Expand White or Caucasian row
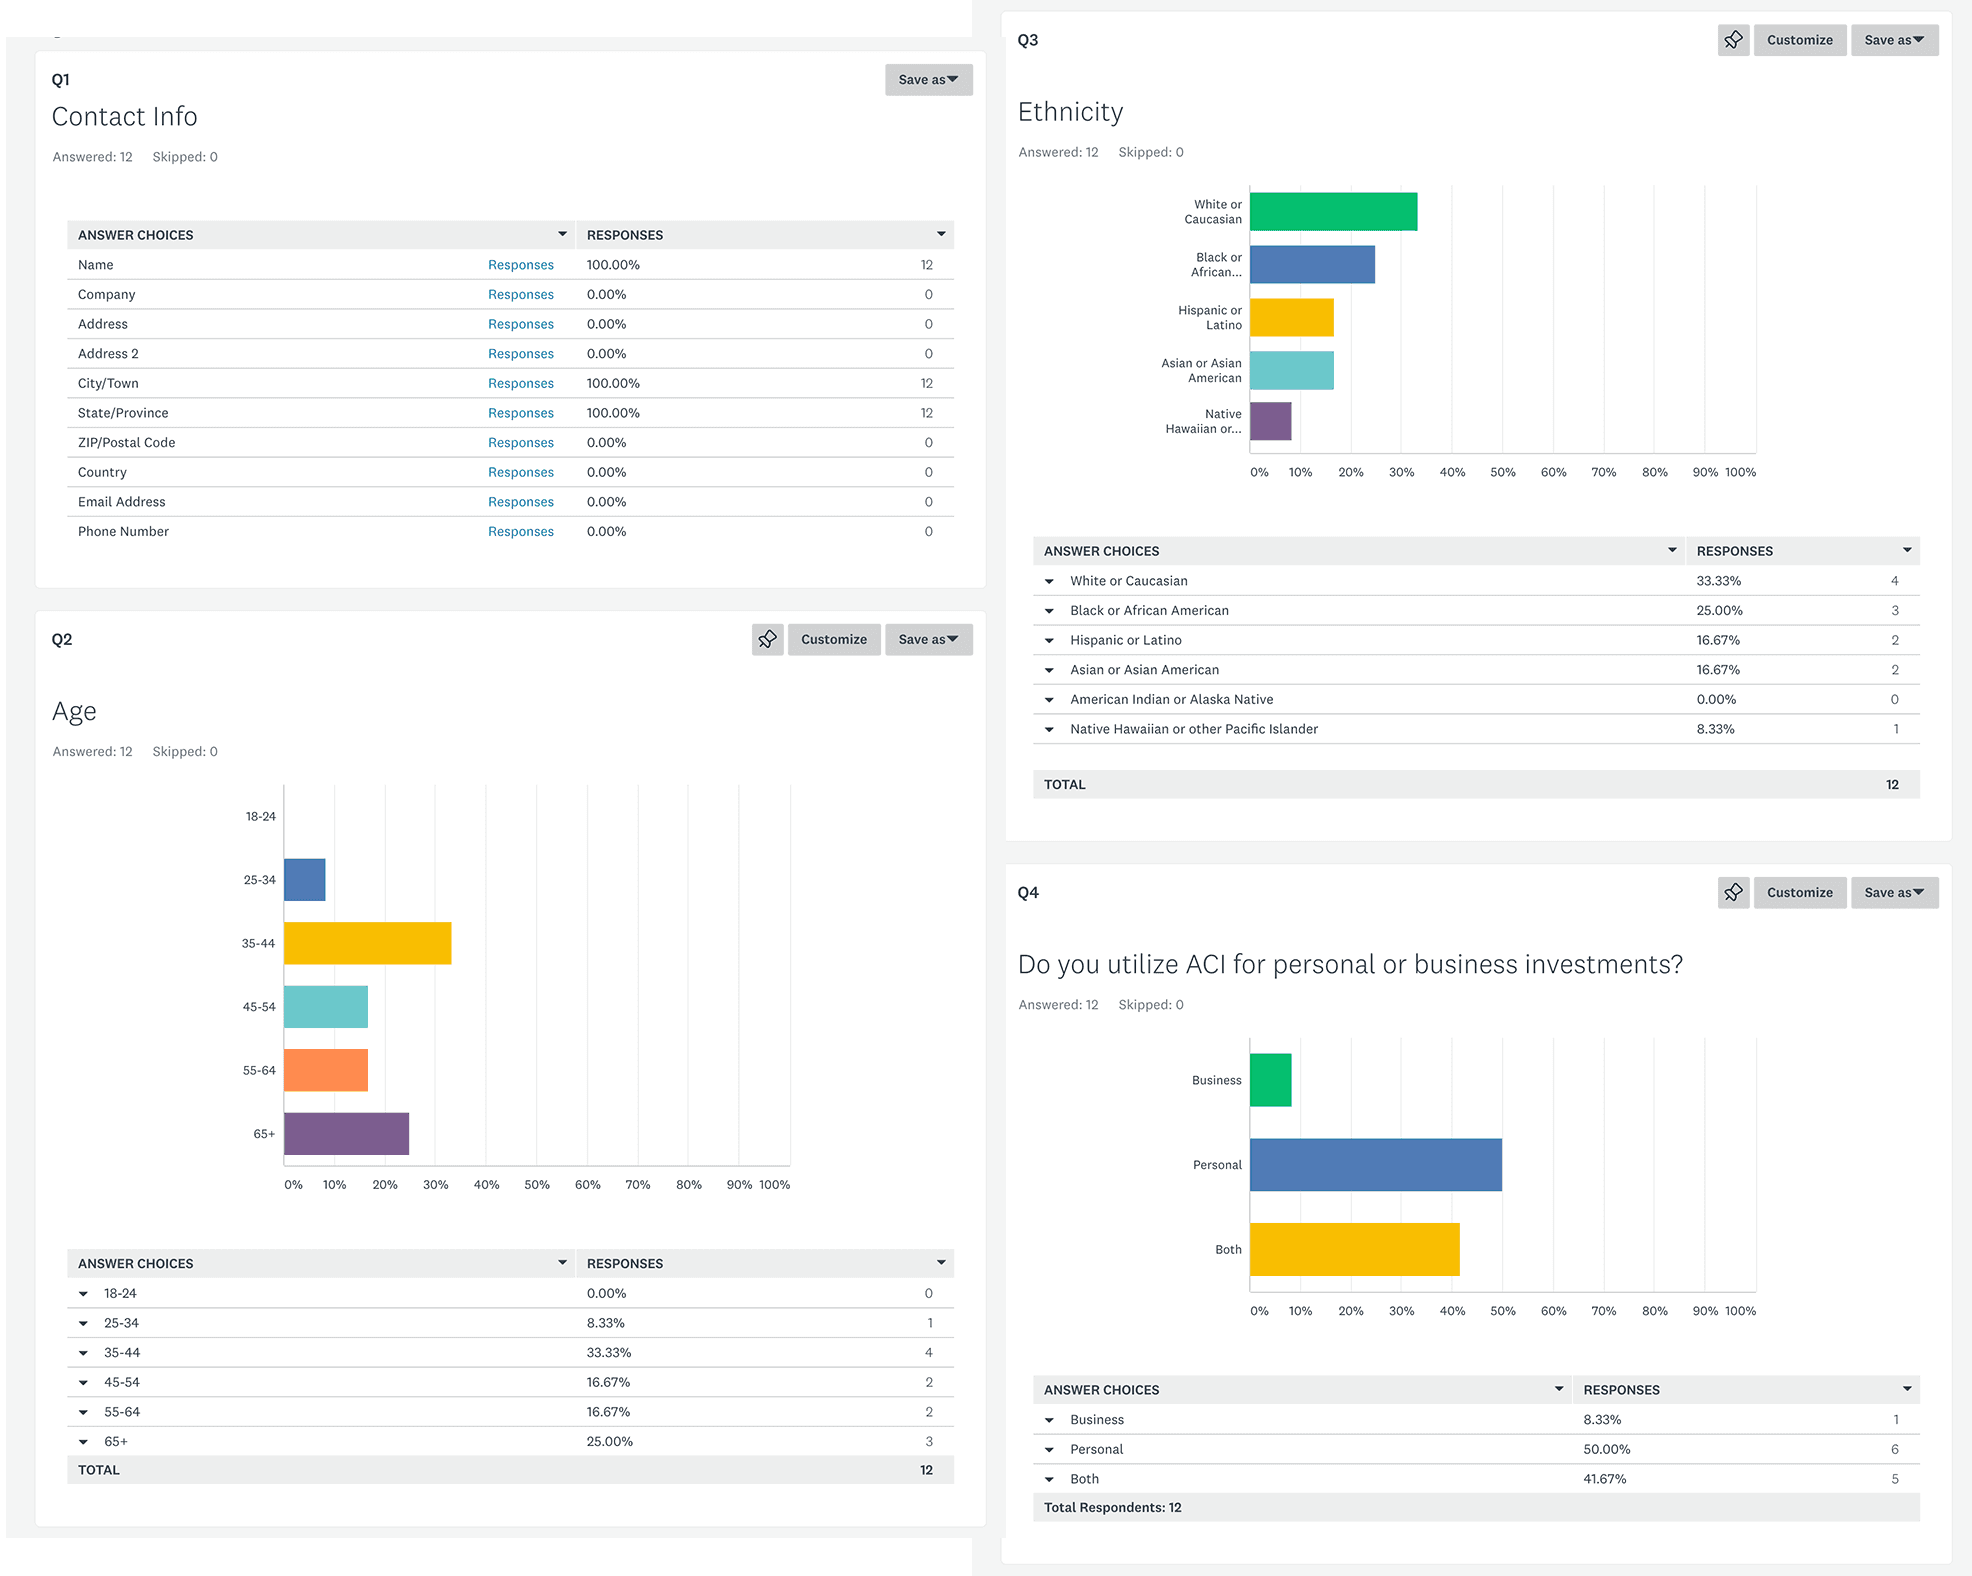Image resolution: width=1972 pixels, height=1576 pixels. [x=1049, y=581]
